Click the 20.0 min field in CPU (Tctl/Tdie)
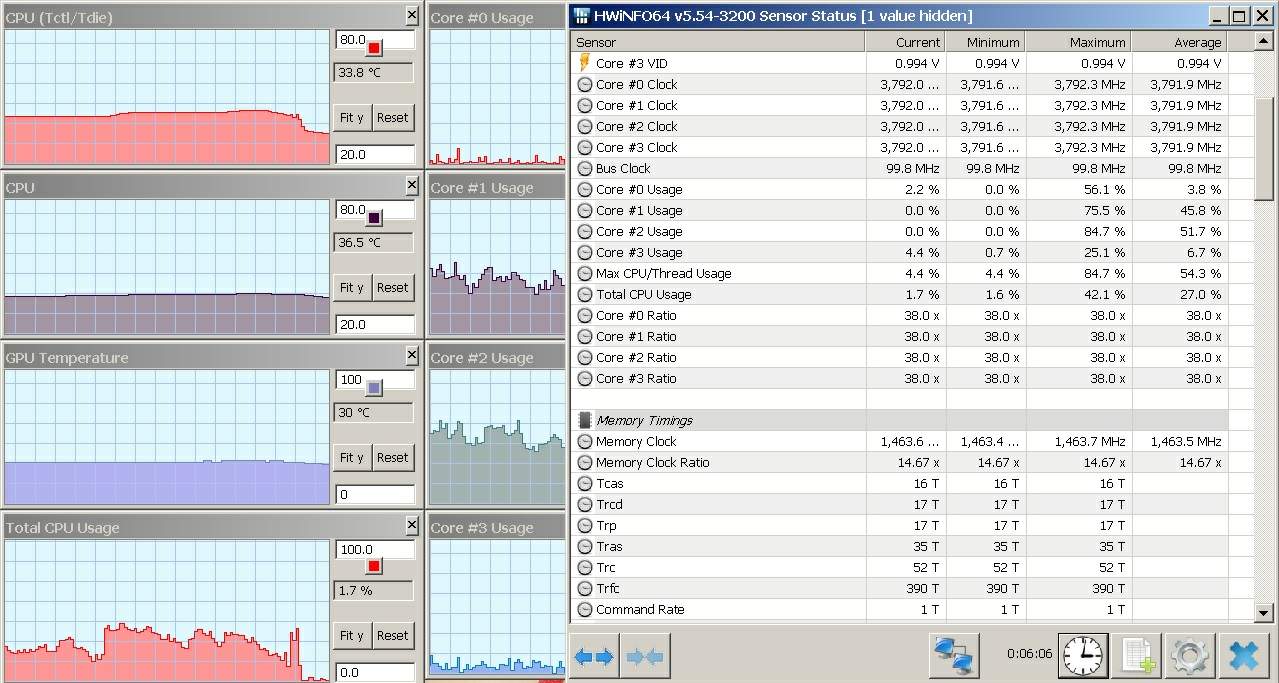 click(374, 154)
